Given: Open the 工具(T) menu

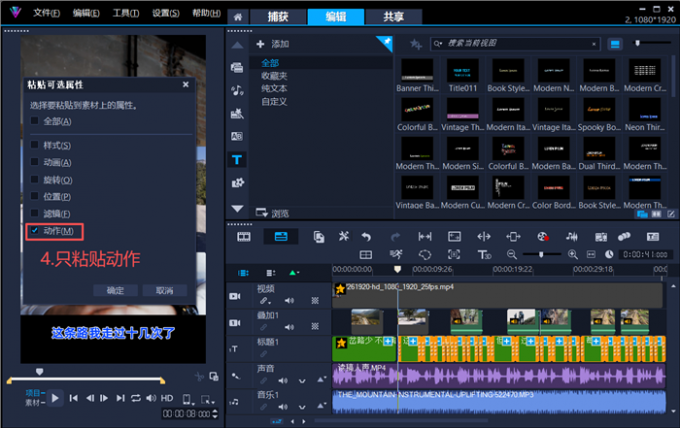Looking at the screenshot, I should click(126, 13).
